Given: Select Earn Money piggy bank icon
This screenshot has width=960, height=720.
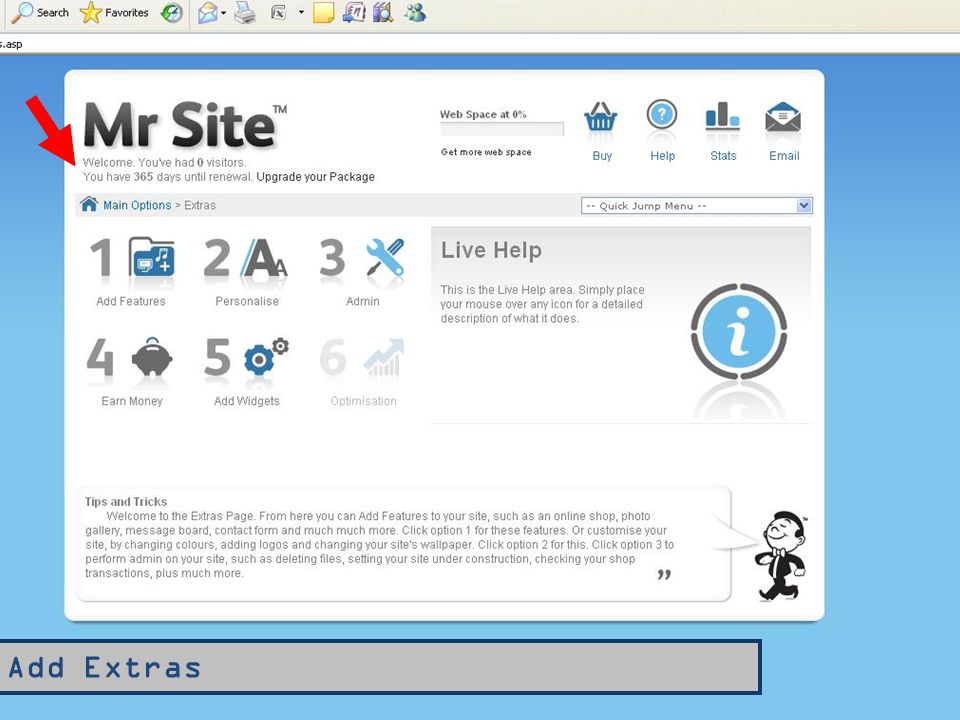Looking at the screenshot, I should pyautogui.click(x=152, y=357).
